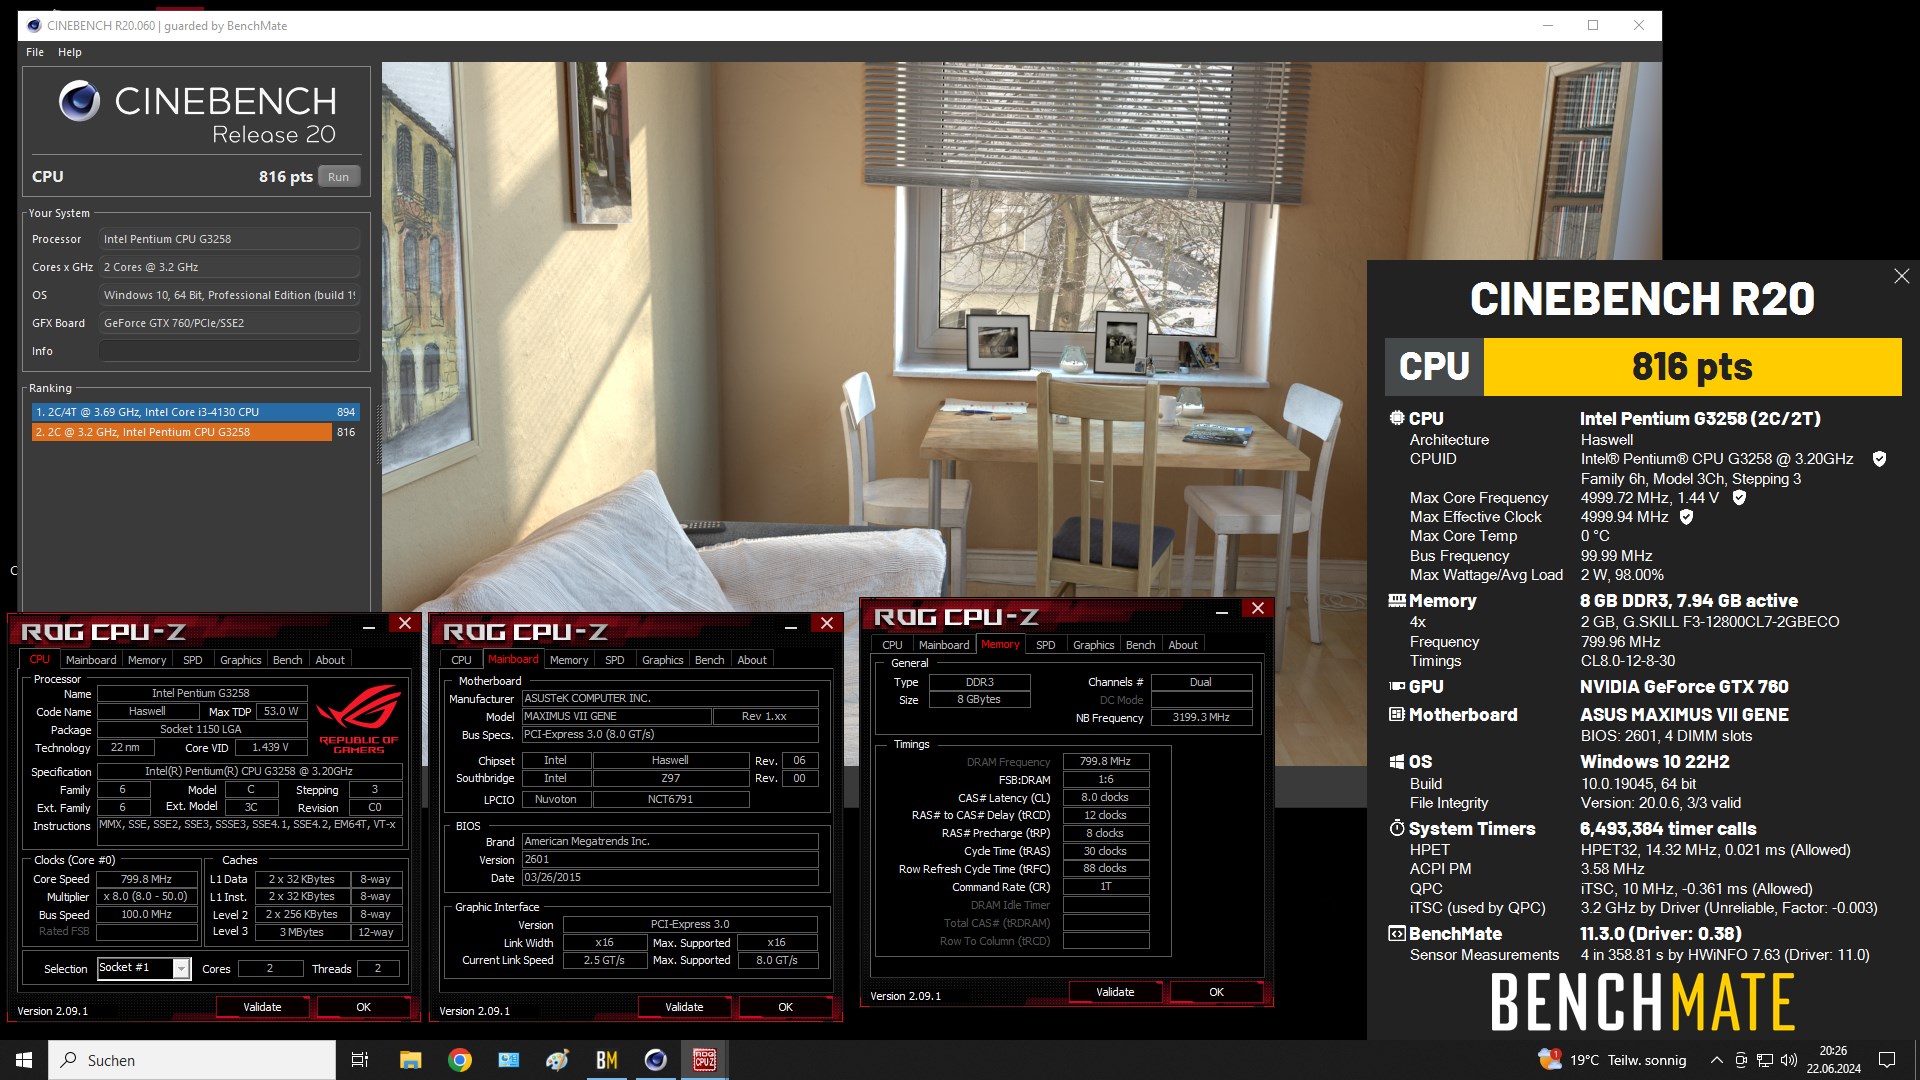Screen dimensions: 1920x1080
Task: Click the NB Frequency value 3199.3 MHz
Action: click(x=1200, y=717)
